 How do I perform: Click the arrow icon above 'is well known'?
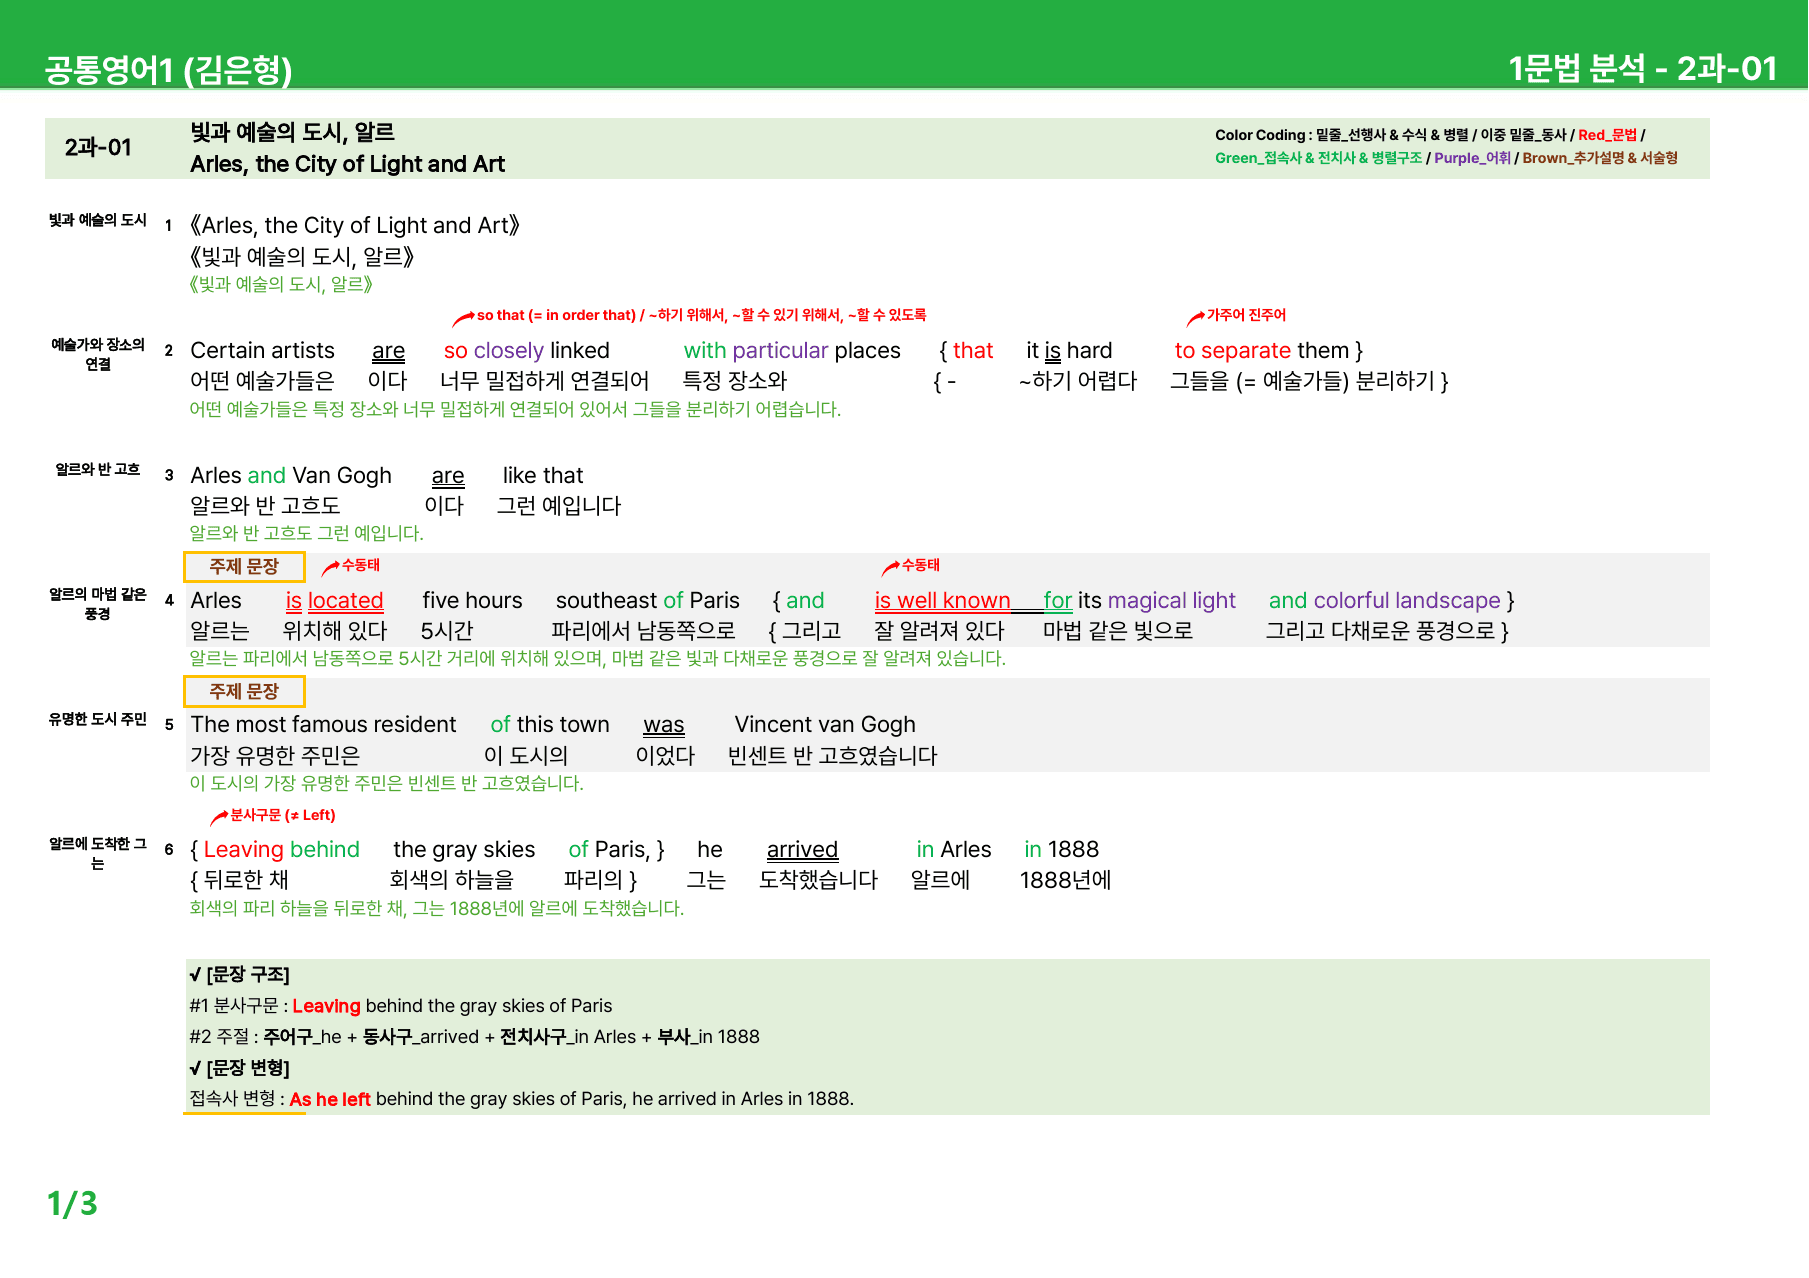point(890,568)
